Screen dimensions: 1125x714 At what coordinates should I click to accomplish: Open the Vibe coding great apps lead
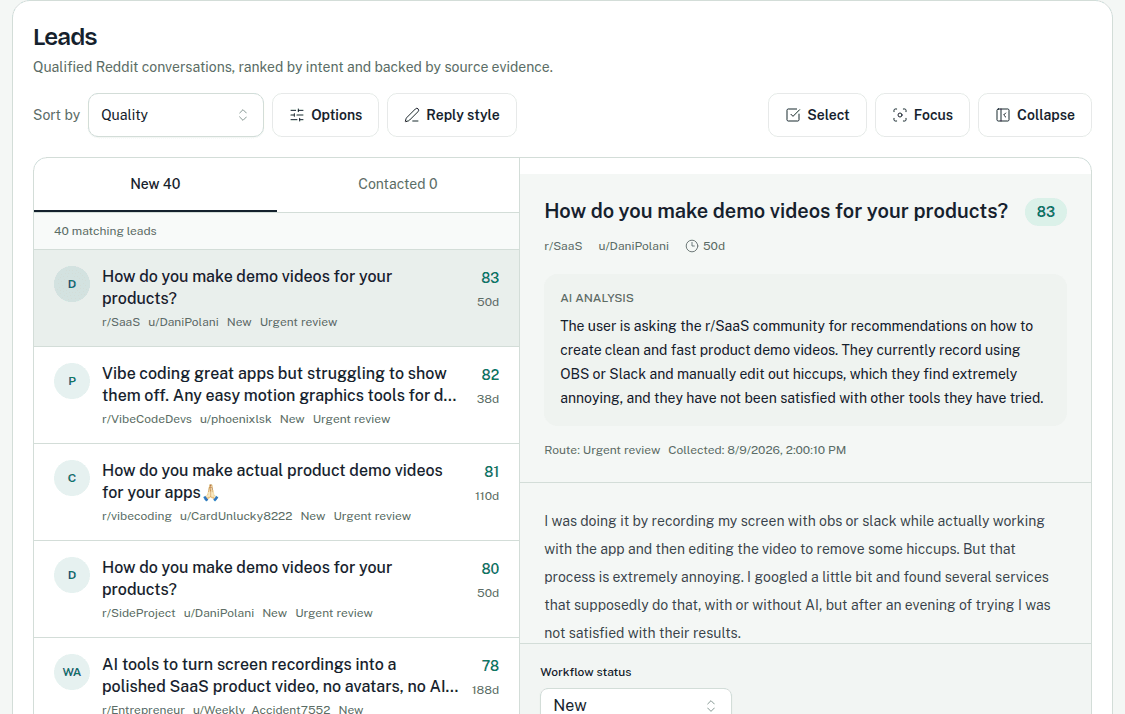coord(276,395)
